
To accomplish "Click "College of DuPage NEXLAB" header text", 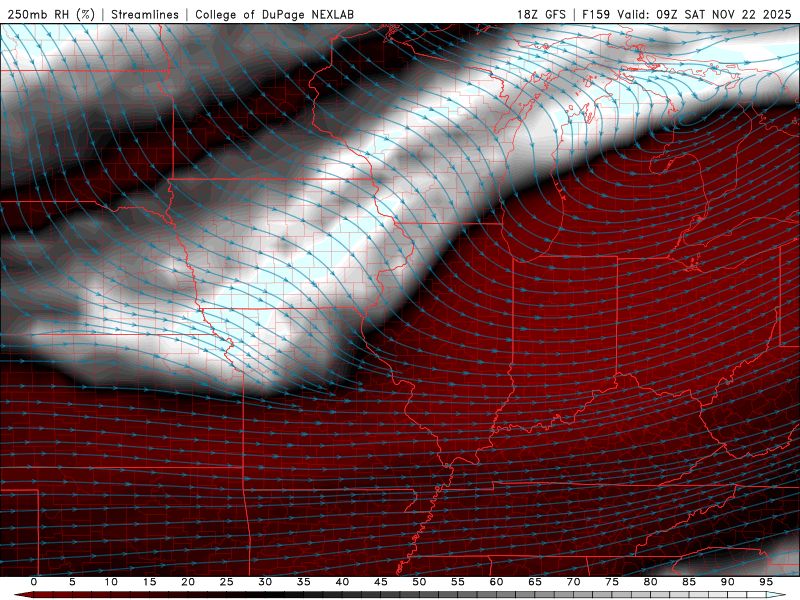I will click(x=274, y=14).
